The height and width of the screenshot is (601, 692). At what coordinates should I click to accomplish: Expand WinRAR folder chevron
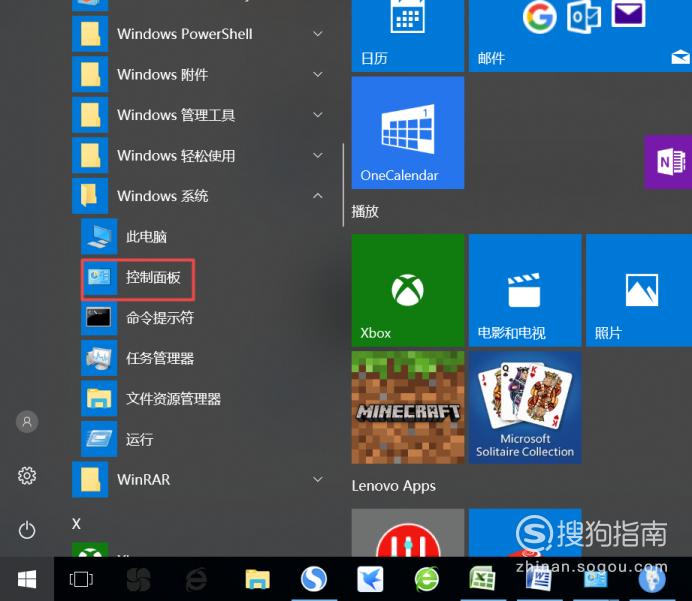pyautogui.click(x=318, y=479)
